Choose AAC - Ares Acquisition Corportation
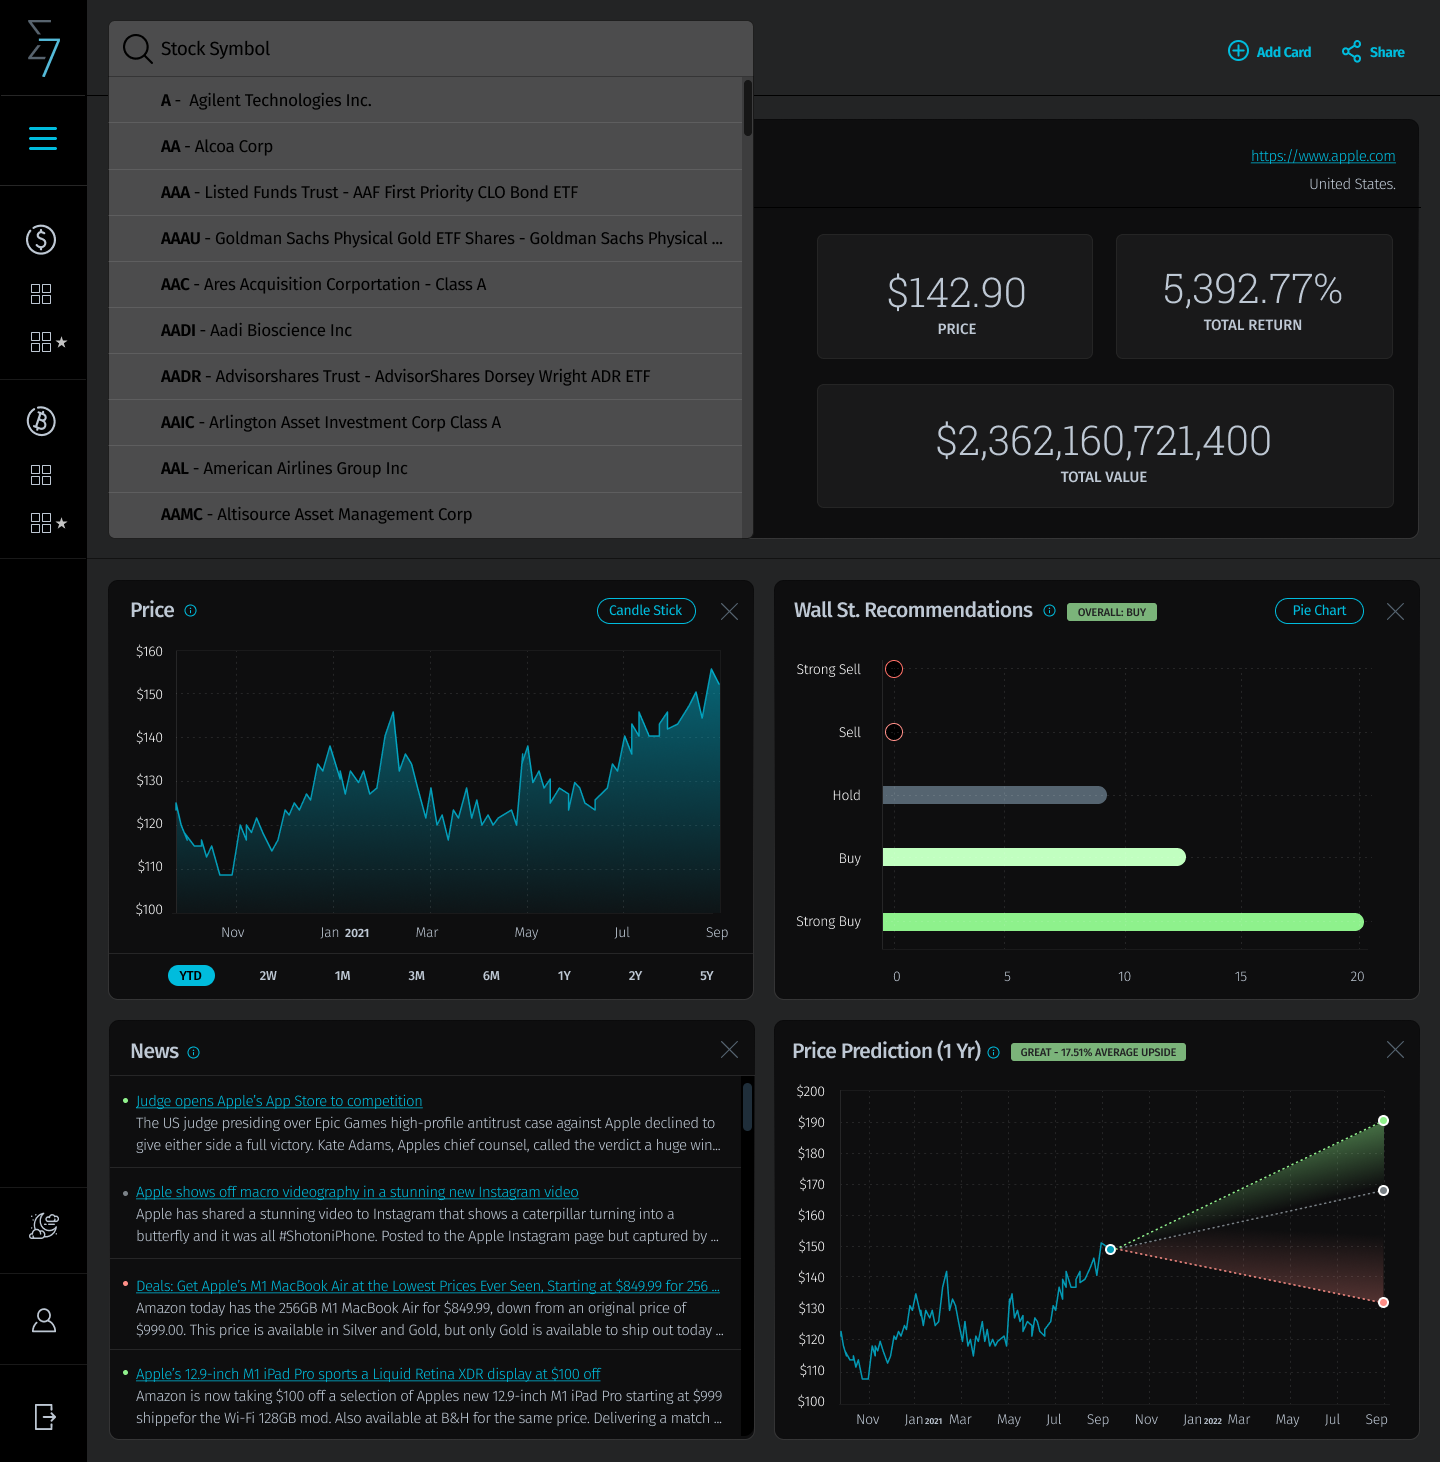1440x1462 pixels. pos(425,284)
